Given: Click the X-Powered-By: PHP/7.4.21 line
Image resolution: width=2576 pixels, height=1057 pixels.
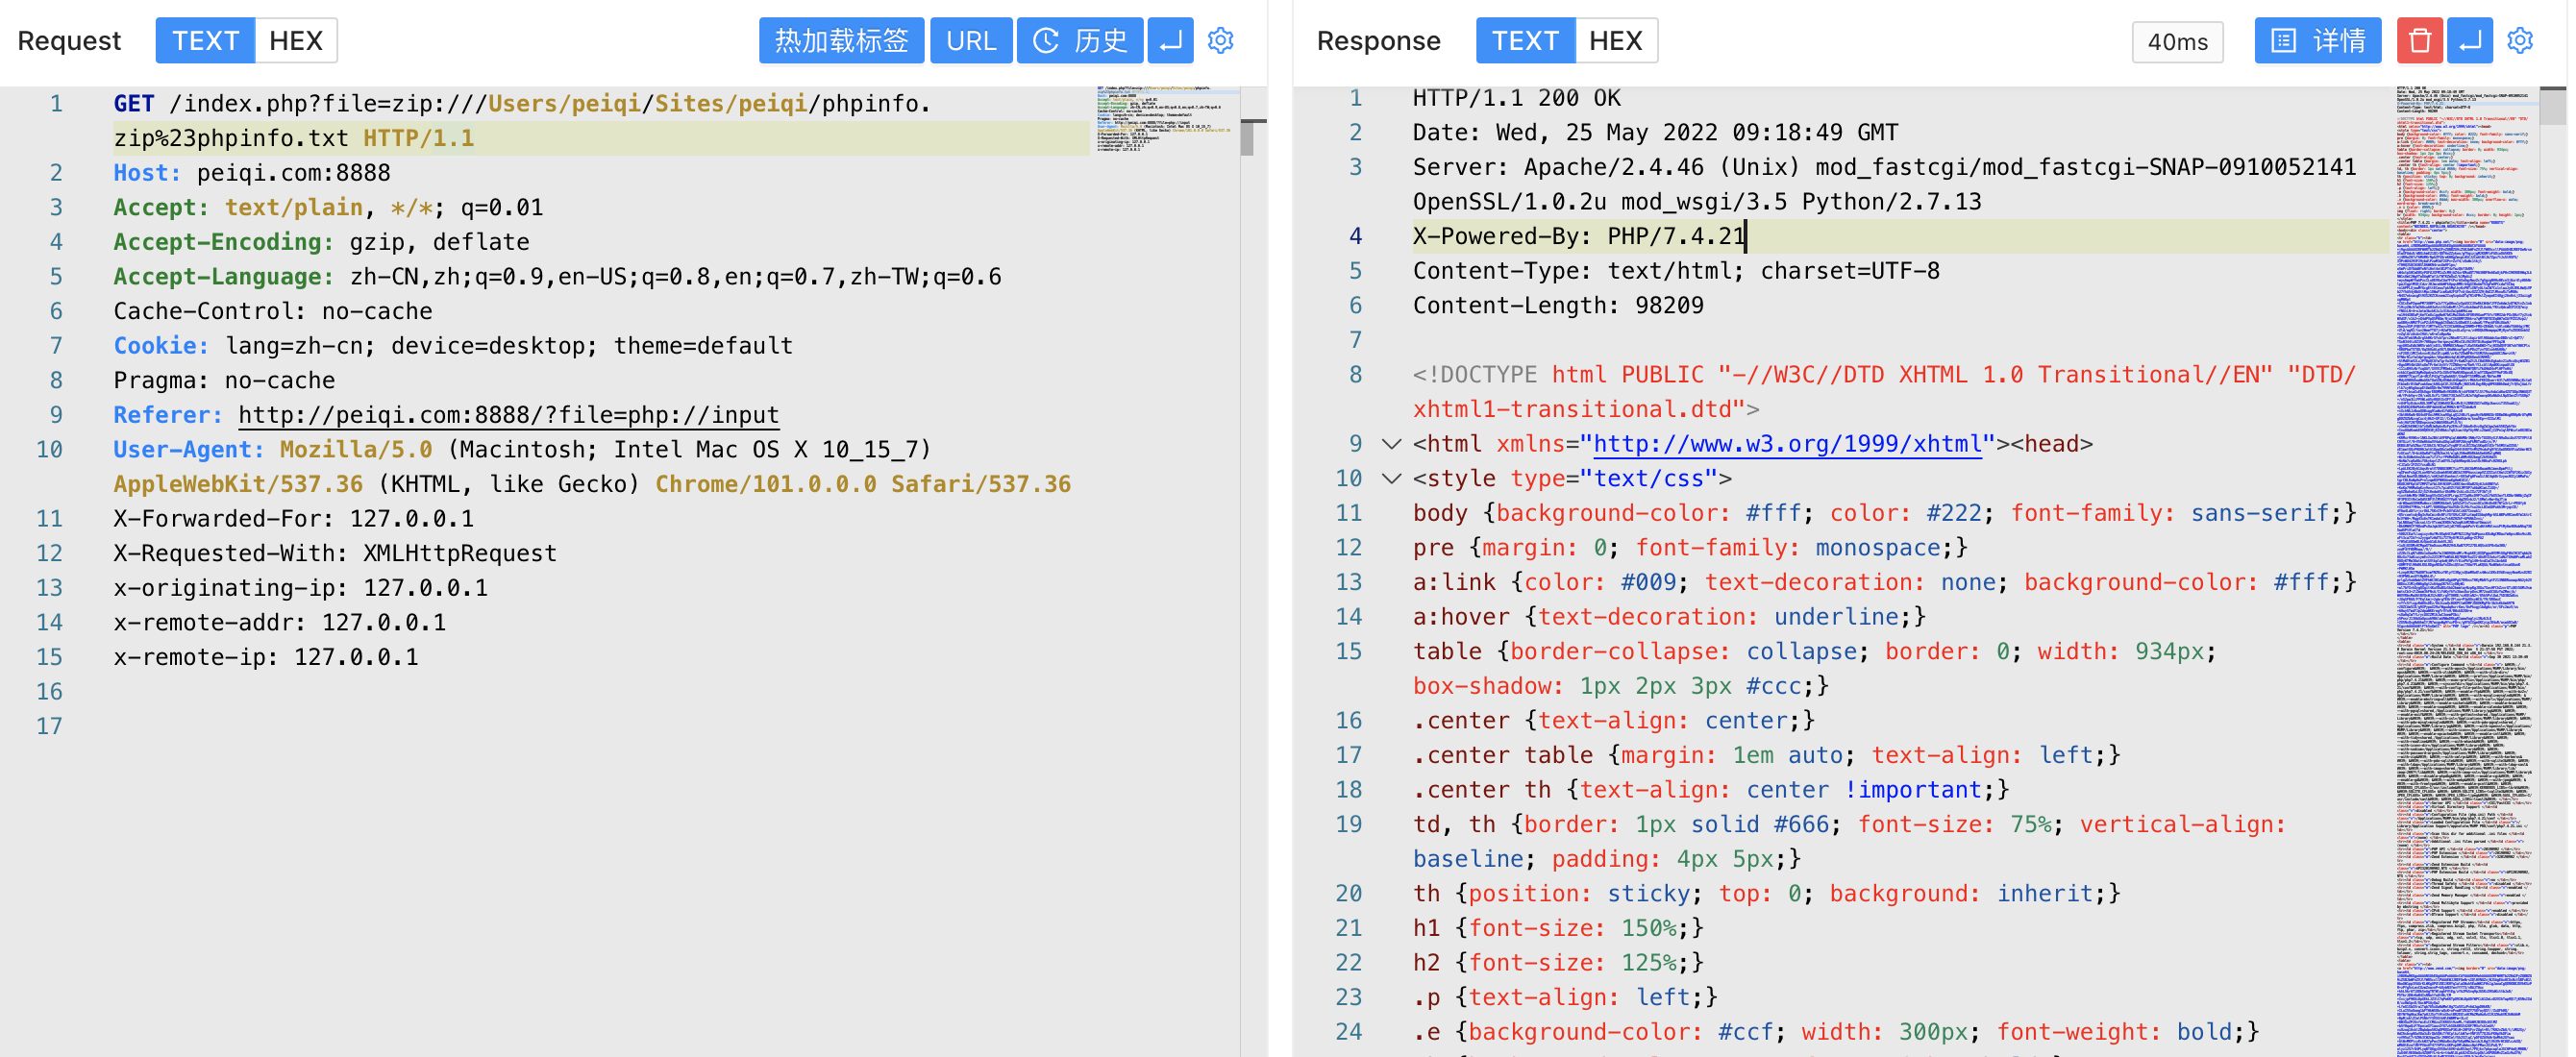Looking at the screenshot, I should click(x=1579, y=237).
